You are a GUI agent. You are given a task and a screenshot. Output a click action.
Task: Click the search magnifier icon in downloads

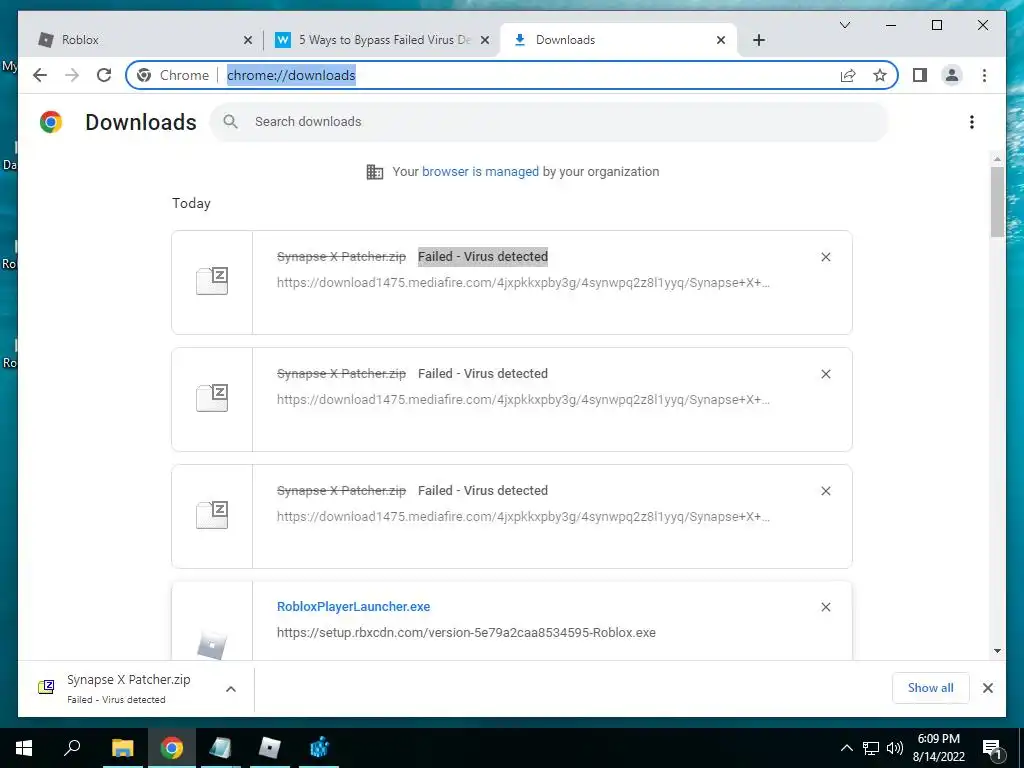pyautogui.click(x=231, y=121)
